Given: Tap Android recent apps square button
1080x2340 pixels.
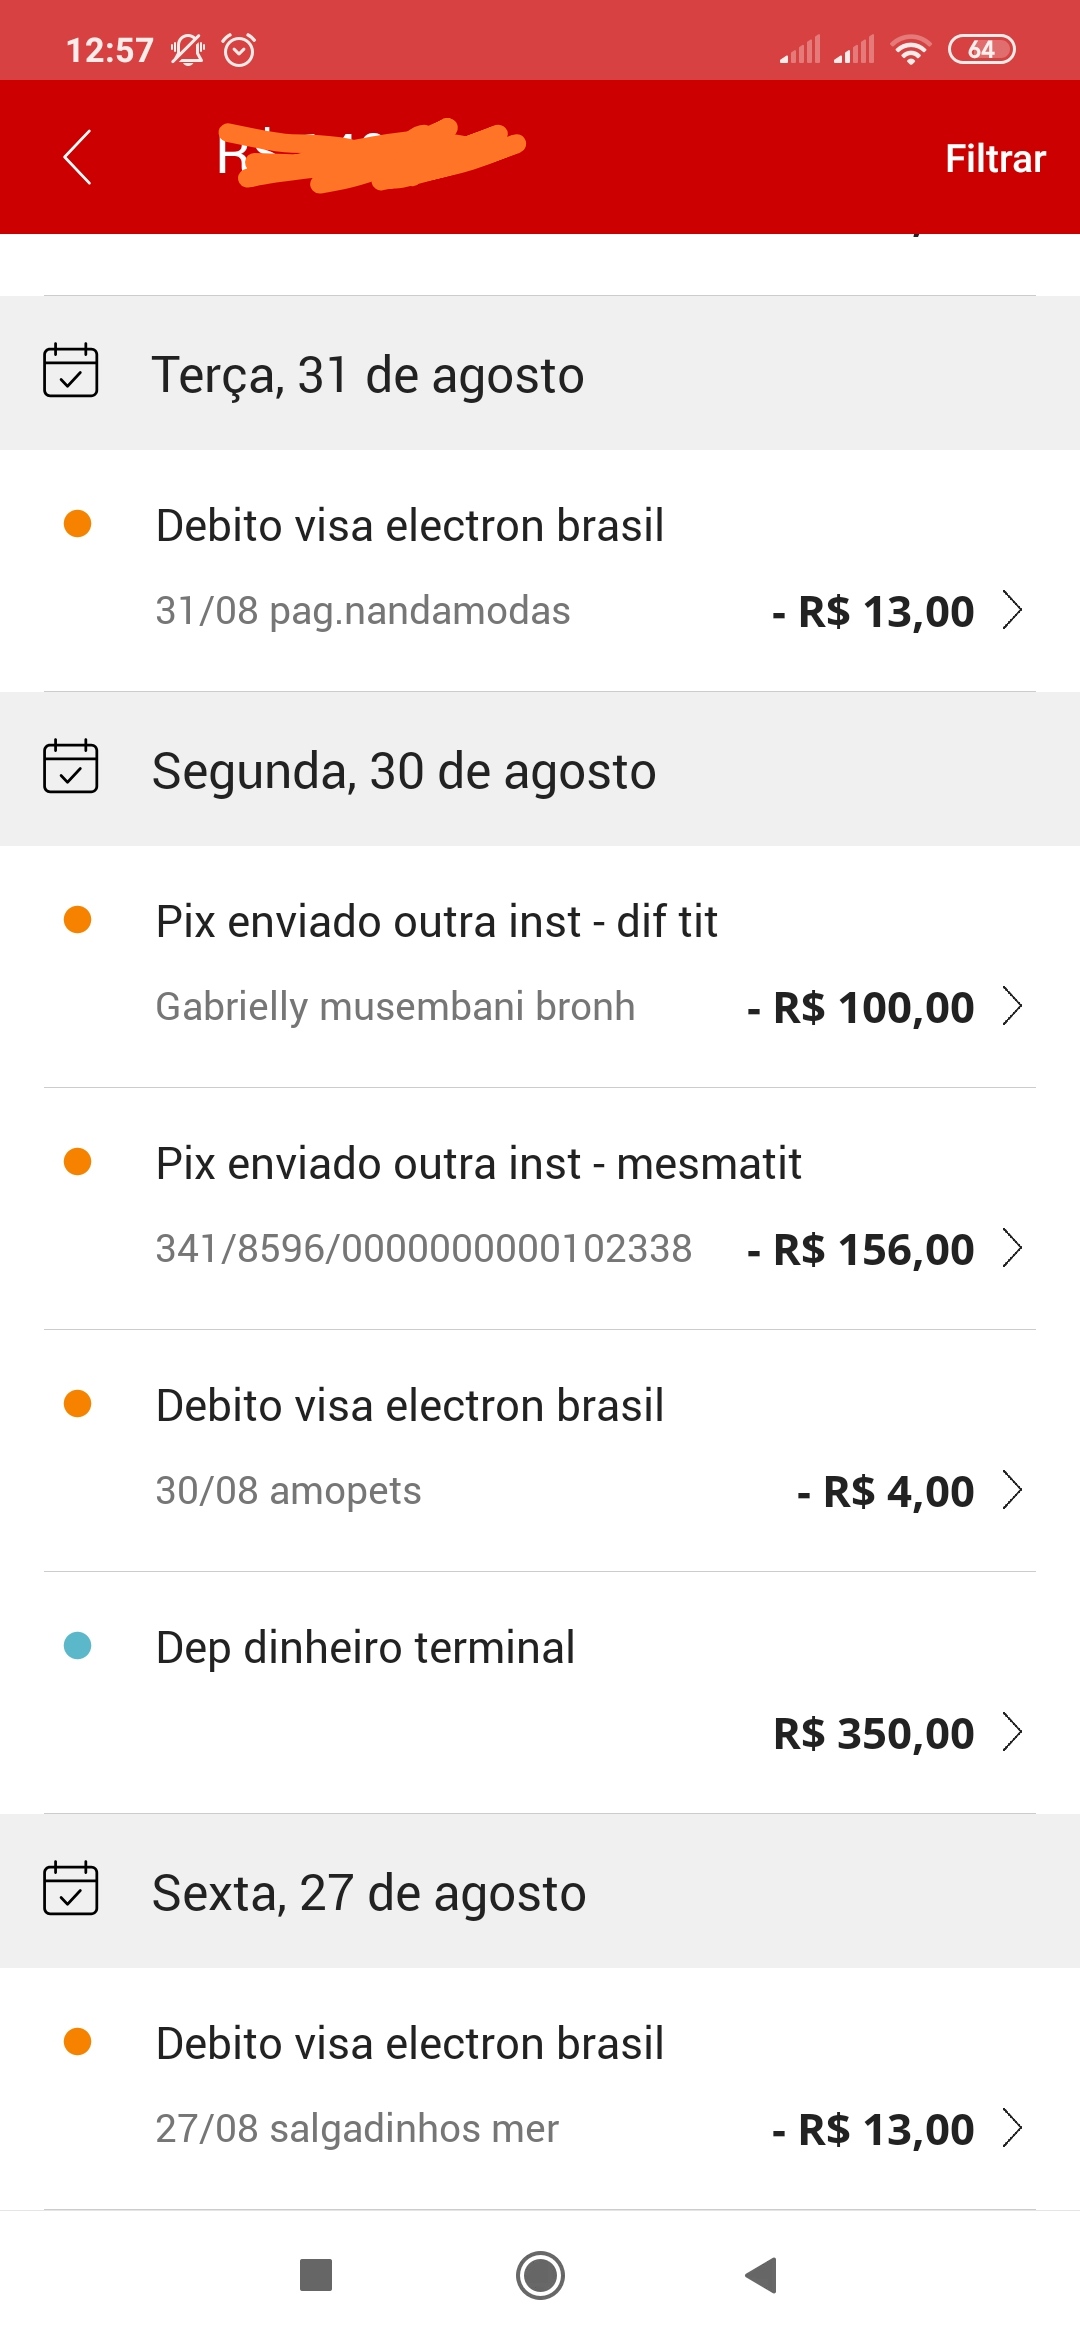Looking at the screenshot, I should pyautogui.click(x=316, y=2275).
